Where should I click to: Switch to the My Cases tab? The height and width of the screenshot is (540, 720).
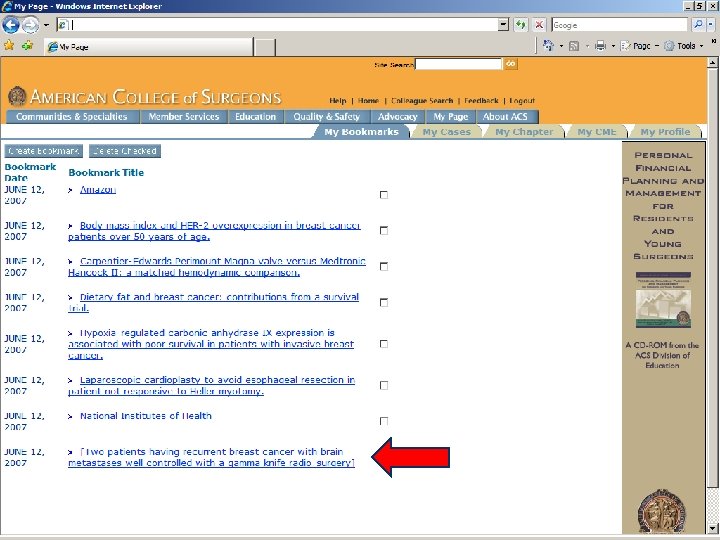[446, 132]
